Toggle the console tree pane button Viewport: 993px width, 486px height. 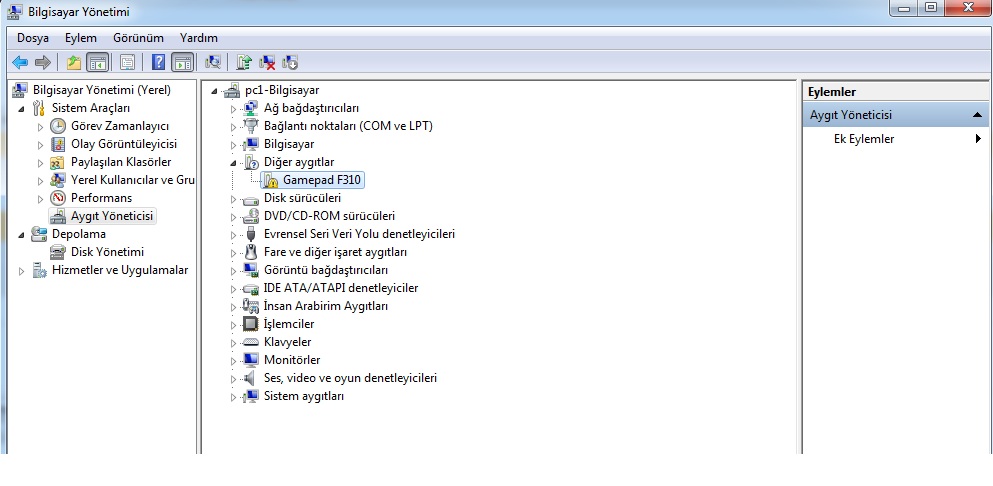(x=98, y=62)
